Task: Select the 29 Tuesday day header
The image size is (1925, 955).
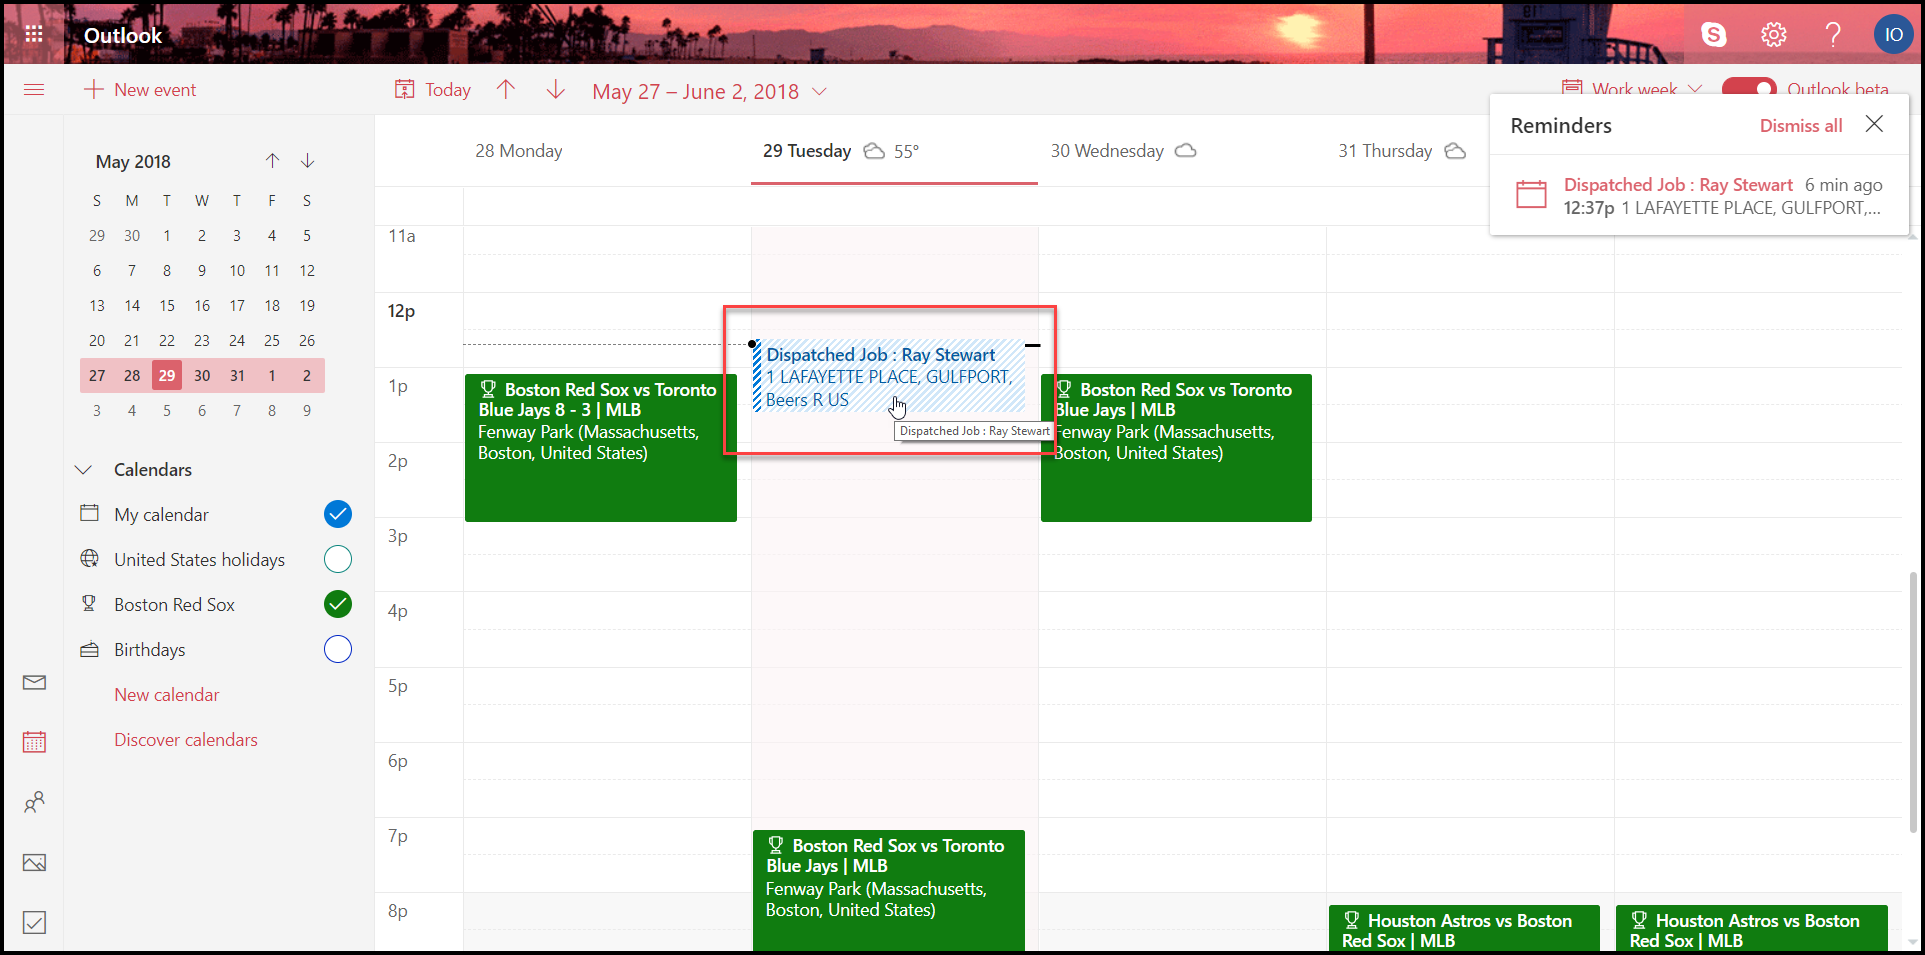Action: tap(807, 151)
